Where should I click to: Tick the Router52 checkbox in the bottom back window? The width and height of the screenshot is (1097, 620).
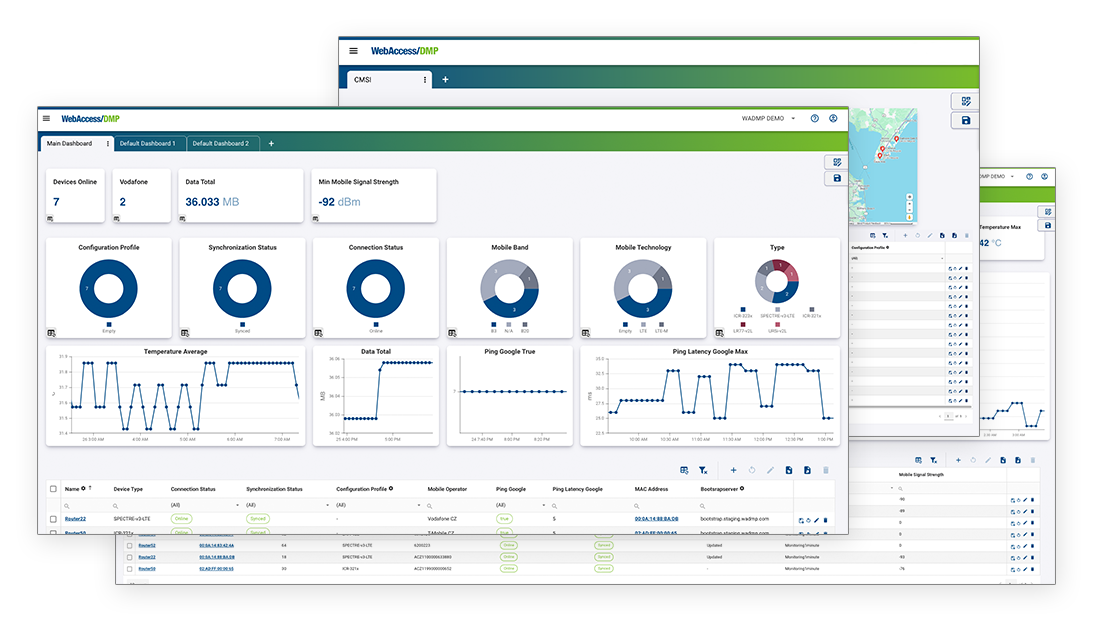pyautogui.click(x=129, y=545)
